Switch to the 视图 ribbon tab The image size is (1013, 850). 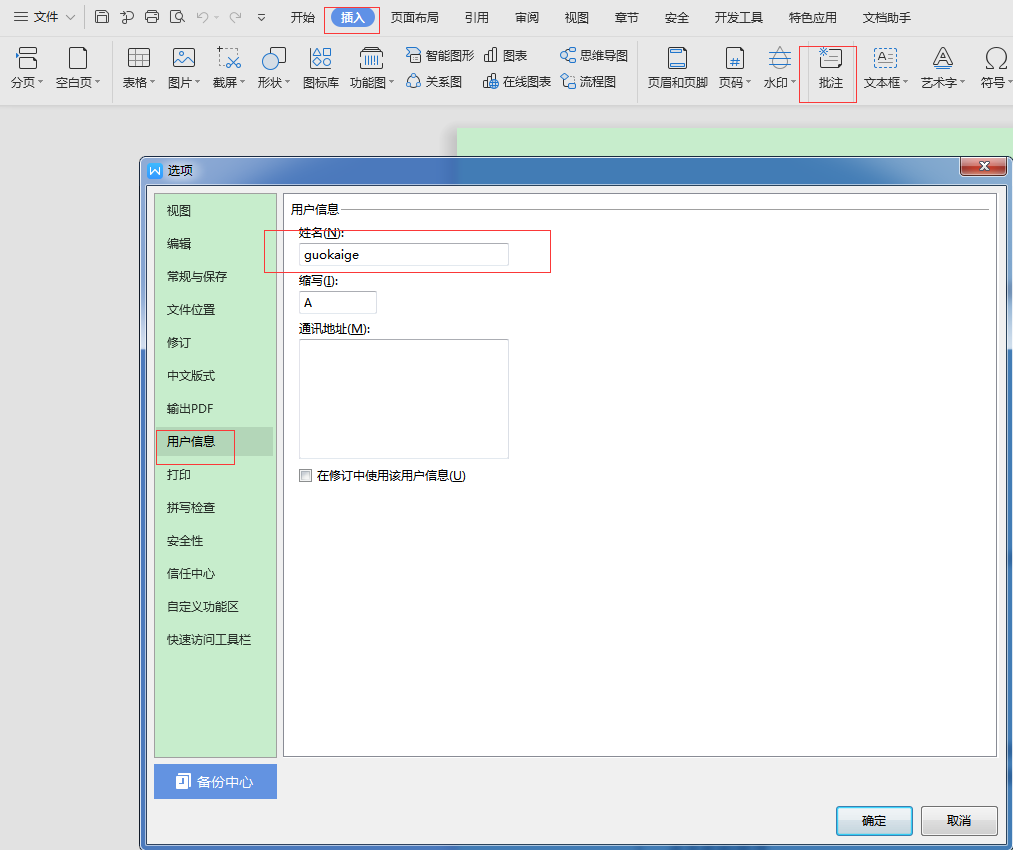click(577, 17)
